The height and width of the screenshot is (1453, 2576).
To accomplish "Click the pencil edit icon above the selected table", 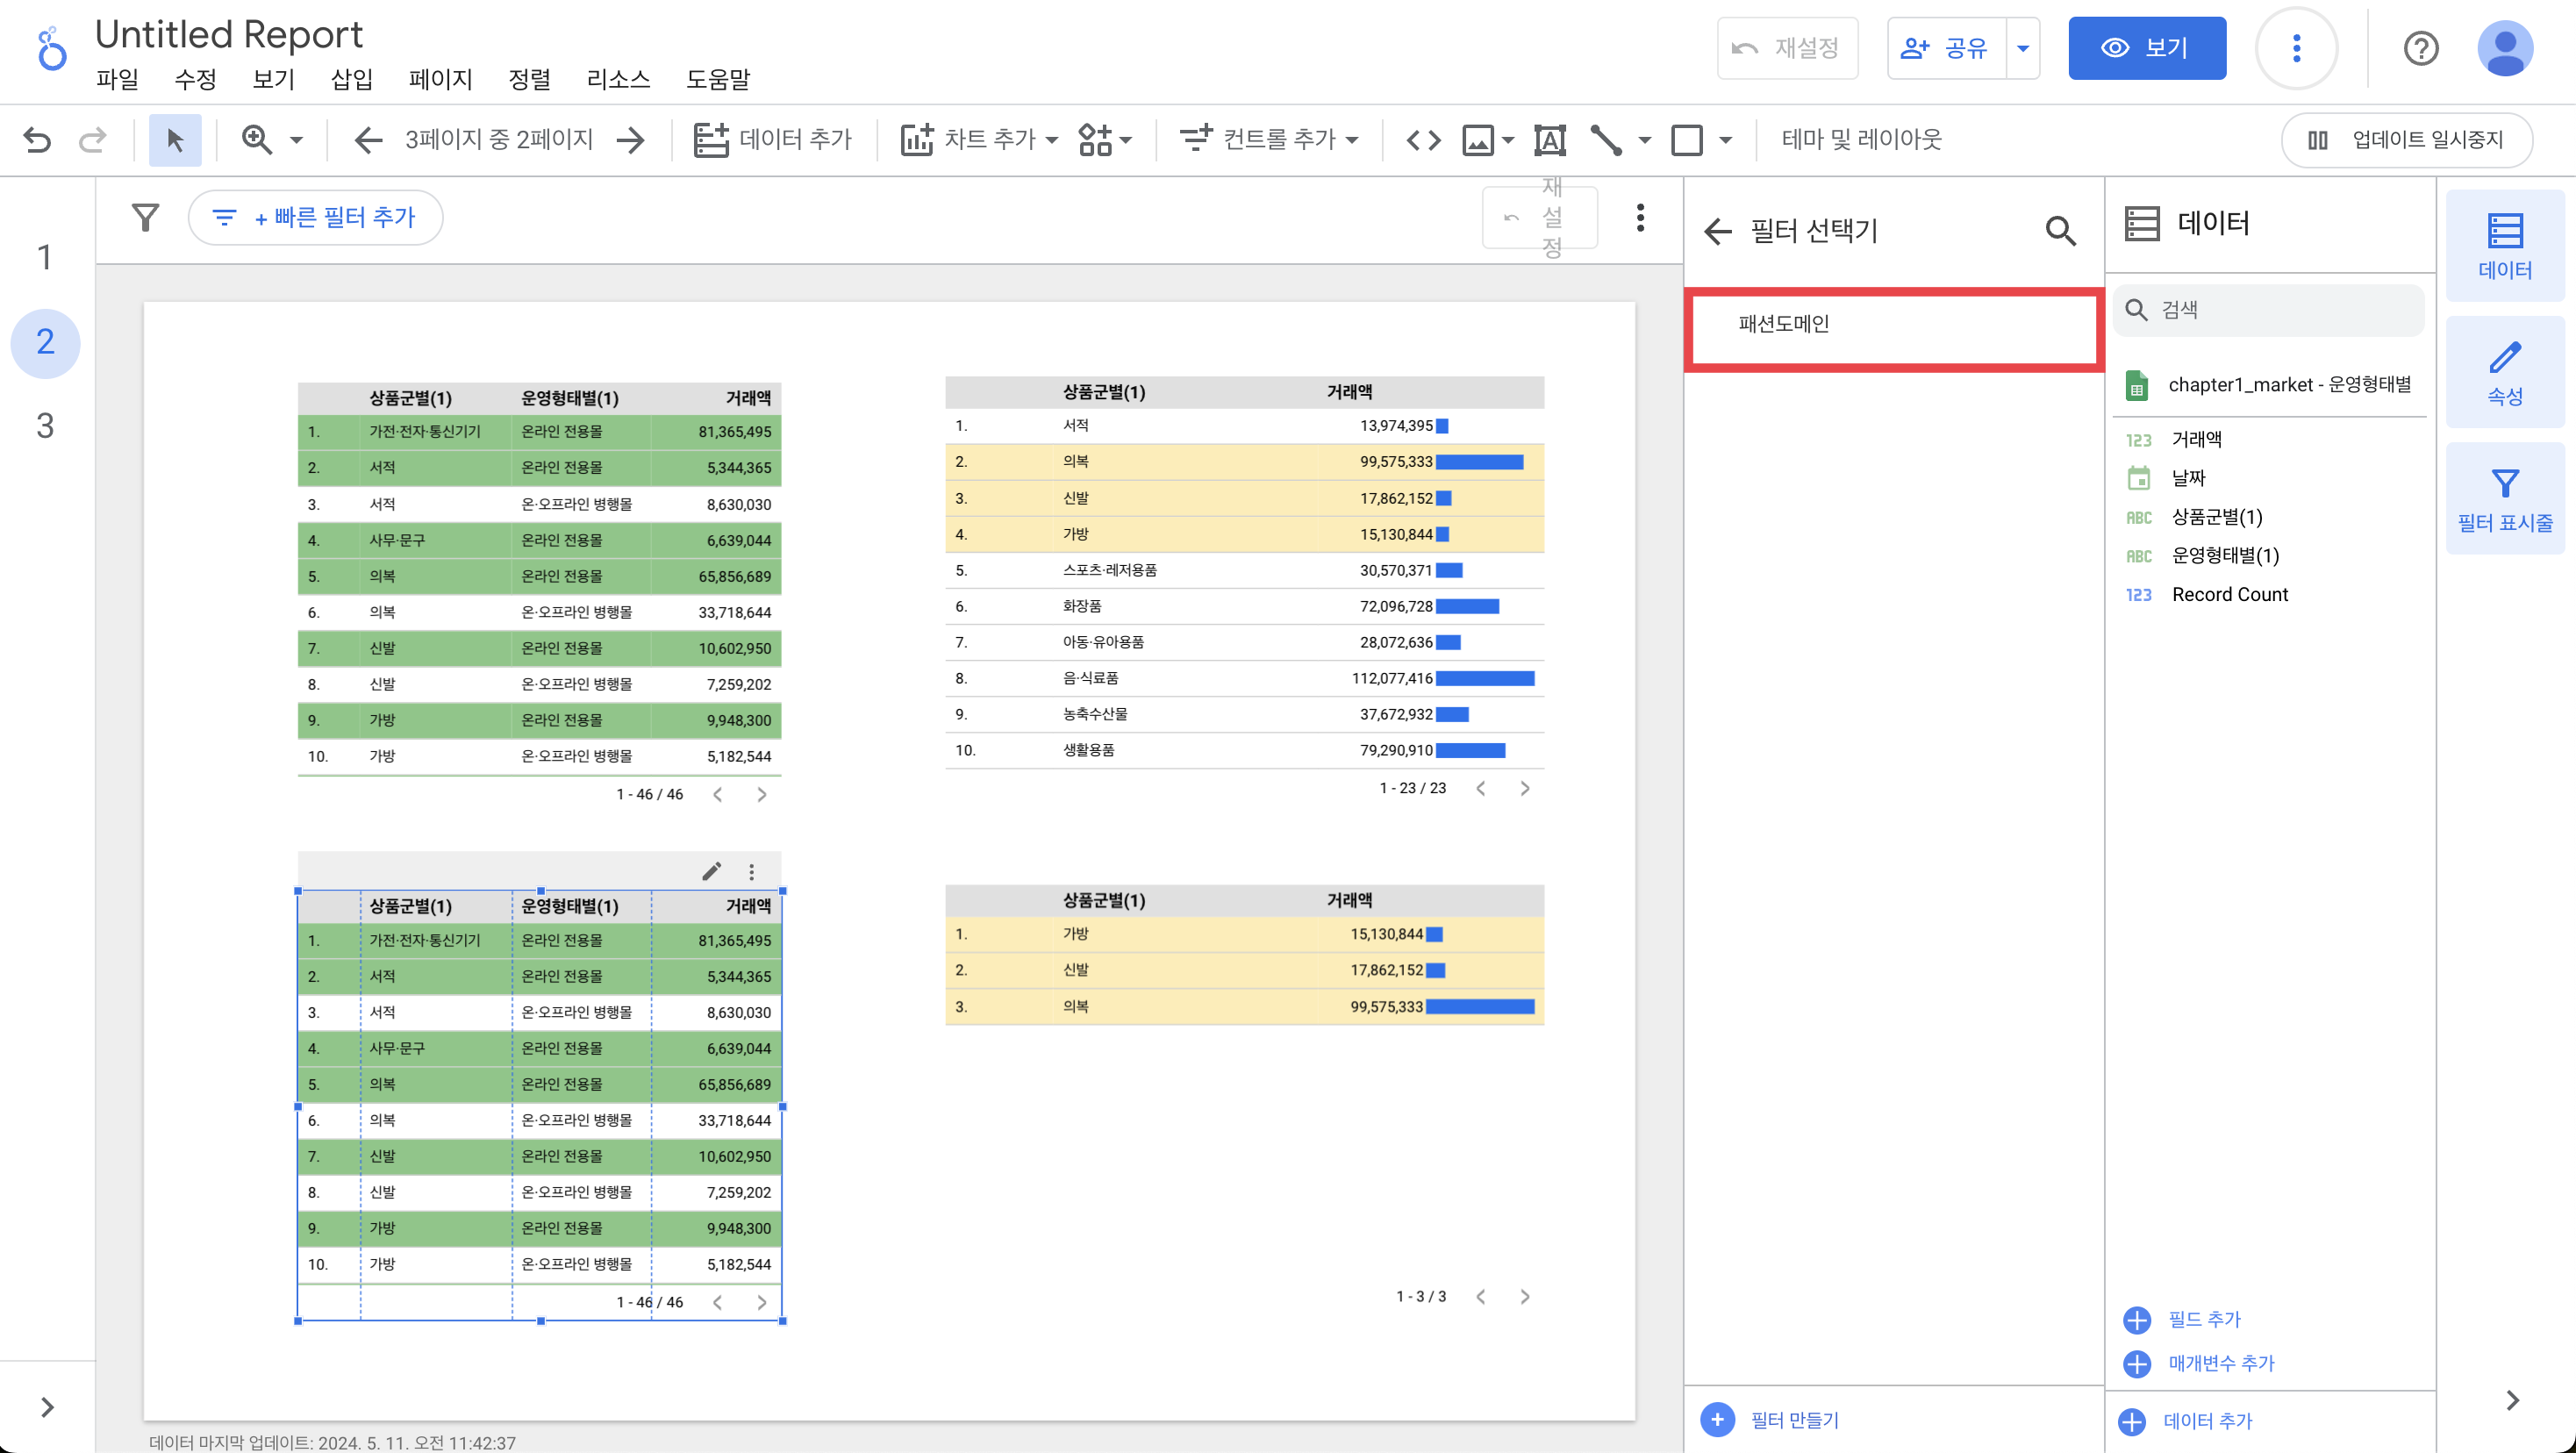I will 711,871.
